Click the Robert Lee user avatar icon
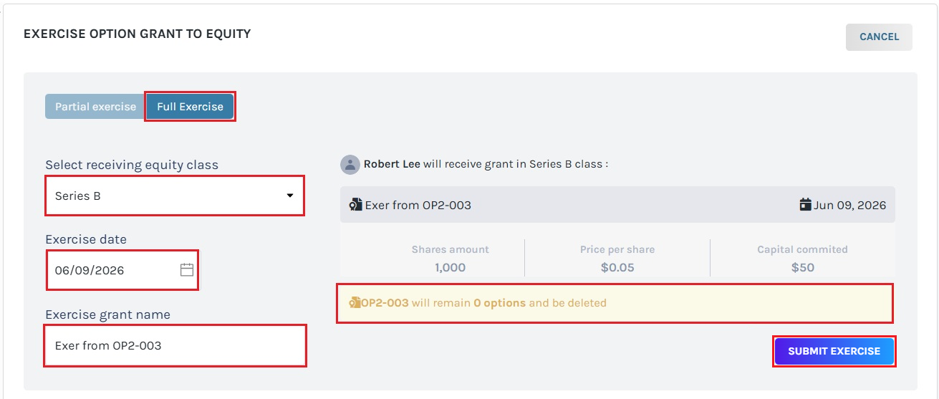Screen dimensions: 939x399 point(350,165)
